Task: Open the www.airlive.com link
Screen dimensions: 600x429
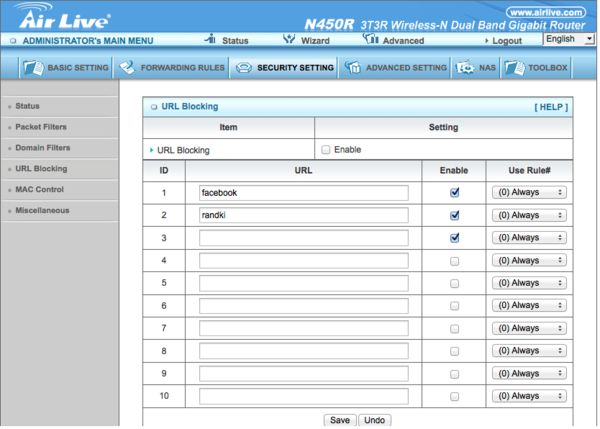Action: pos(546,12)
